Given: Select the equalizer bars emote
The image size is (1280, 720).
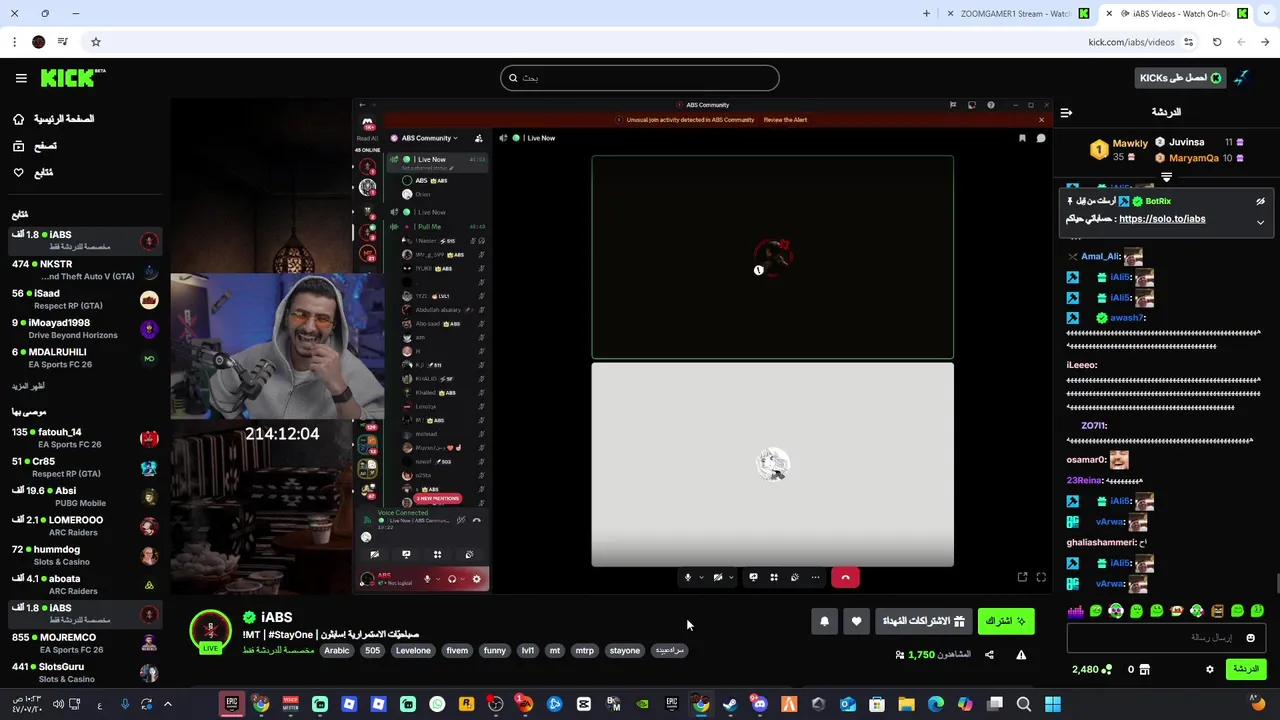Looking at the screenshot, I should click(x=1076, y=611).
